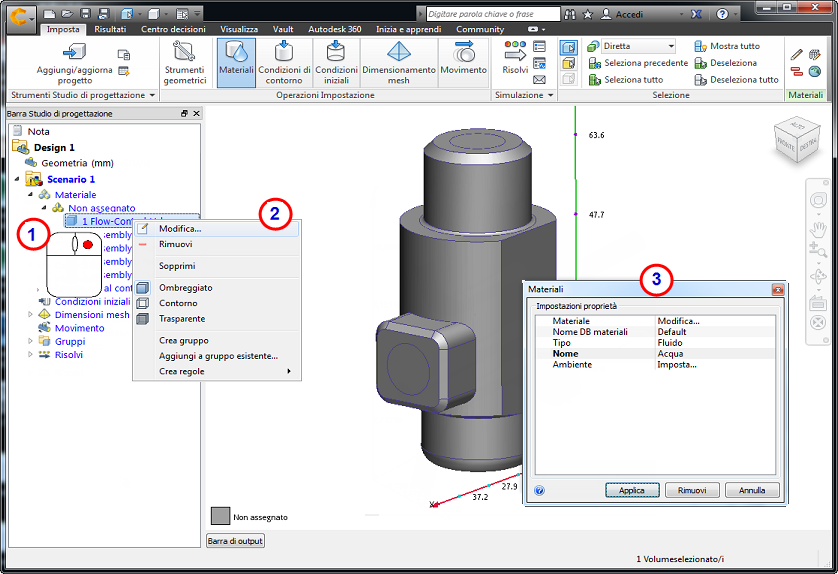Click Deseleziona in Selezione group
This screenshot has width=838, height=574.
(726, 63)
